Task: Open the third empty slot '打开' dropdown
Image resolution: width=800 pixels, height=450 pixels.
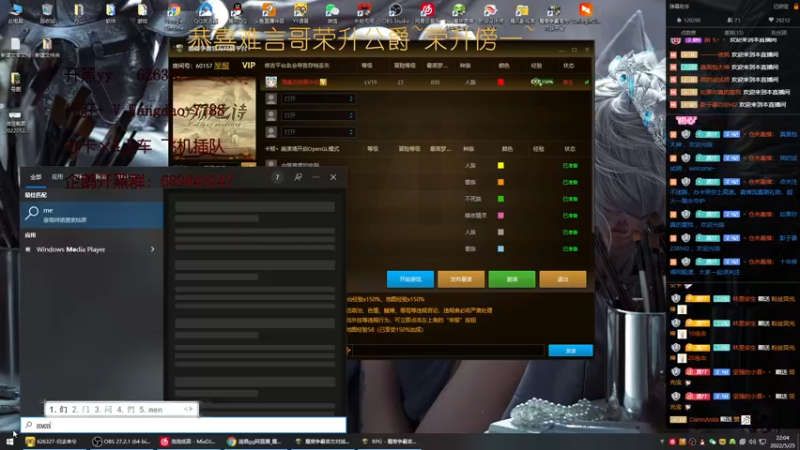Action: 318,132
